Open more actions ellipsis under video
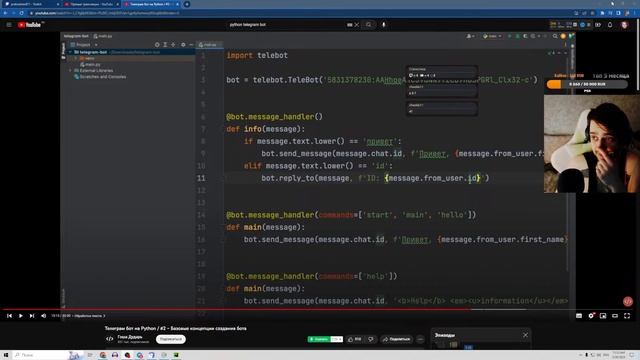The image size is (640, 360). click(x=420, y=339)
